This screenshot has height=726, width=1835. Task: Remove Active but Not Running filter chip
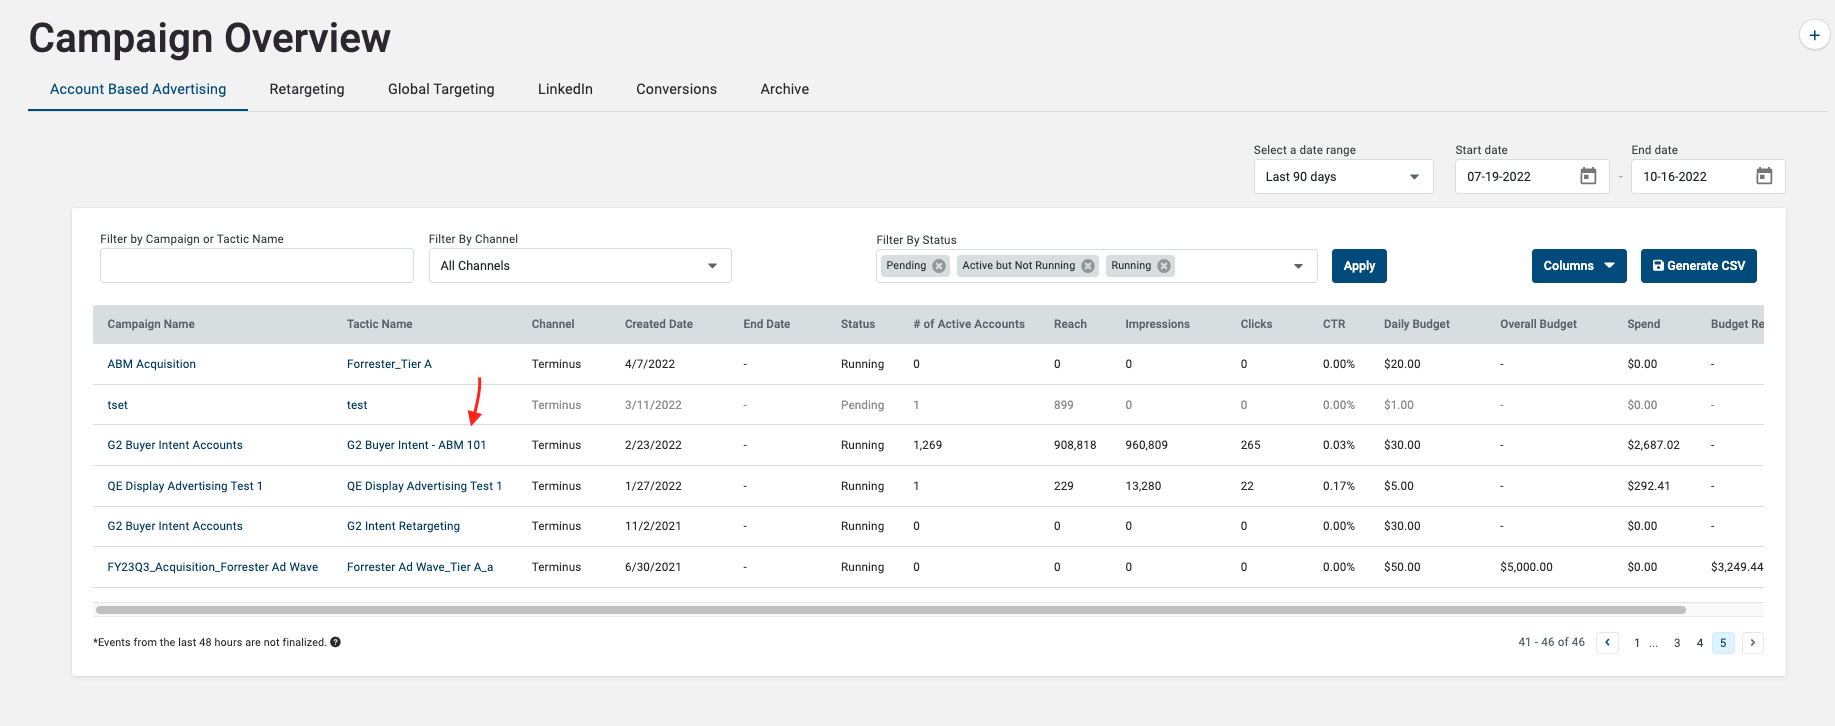(1088, 266)
